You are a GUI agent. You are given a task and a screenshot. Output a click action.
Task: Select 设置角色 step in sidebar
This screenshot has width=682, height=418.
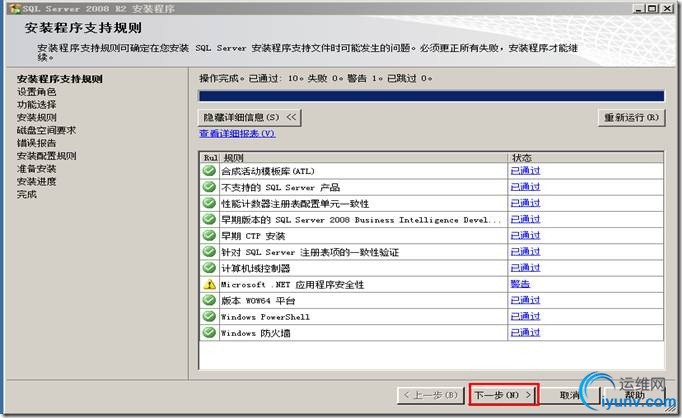click(37, 92)
